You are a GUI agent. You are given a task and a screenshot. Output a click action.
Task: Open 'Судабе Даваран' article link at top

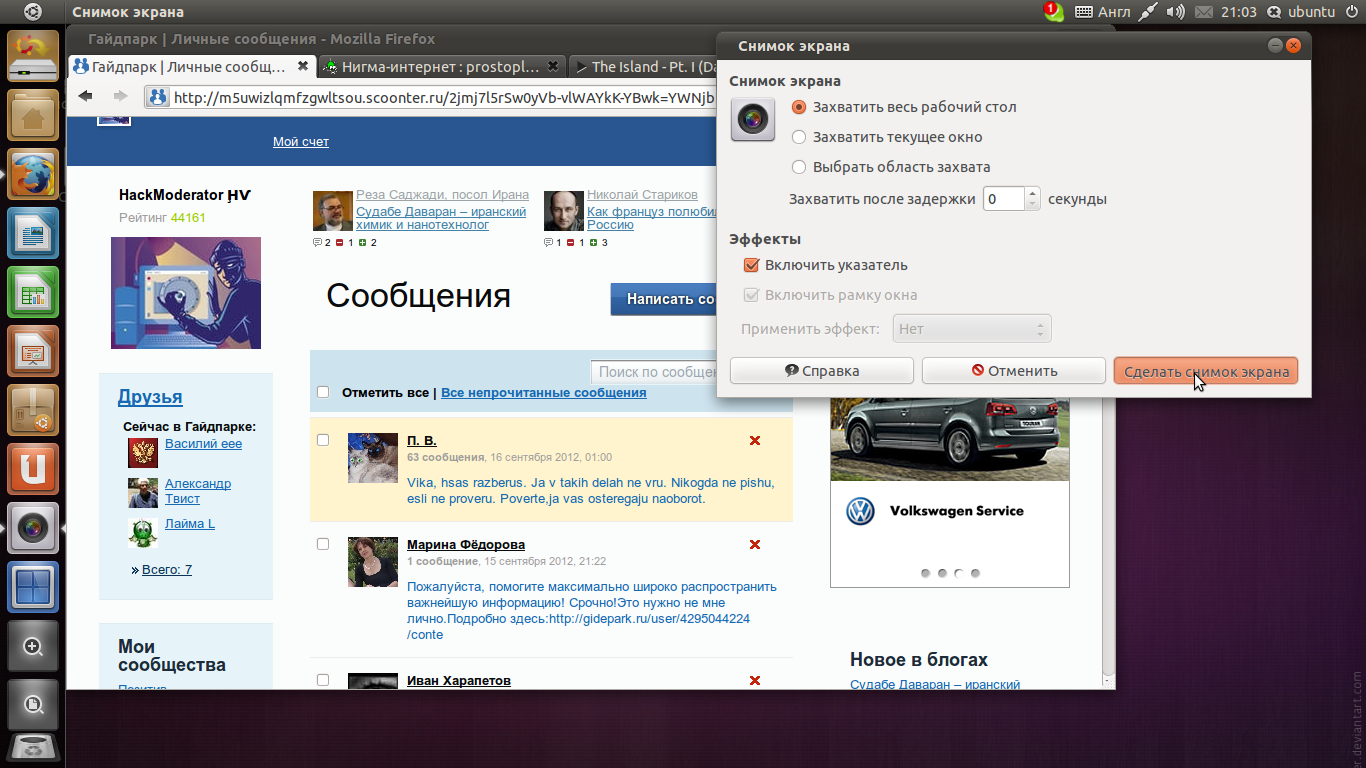pos(441,218)
